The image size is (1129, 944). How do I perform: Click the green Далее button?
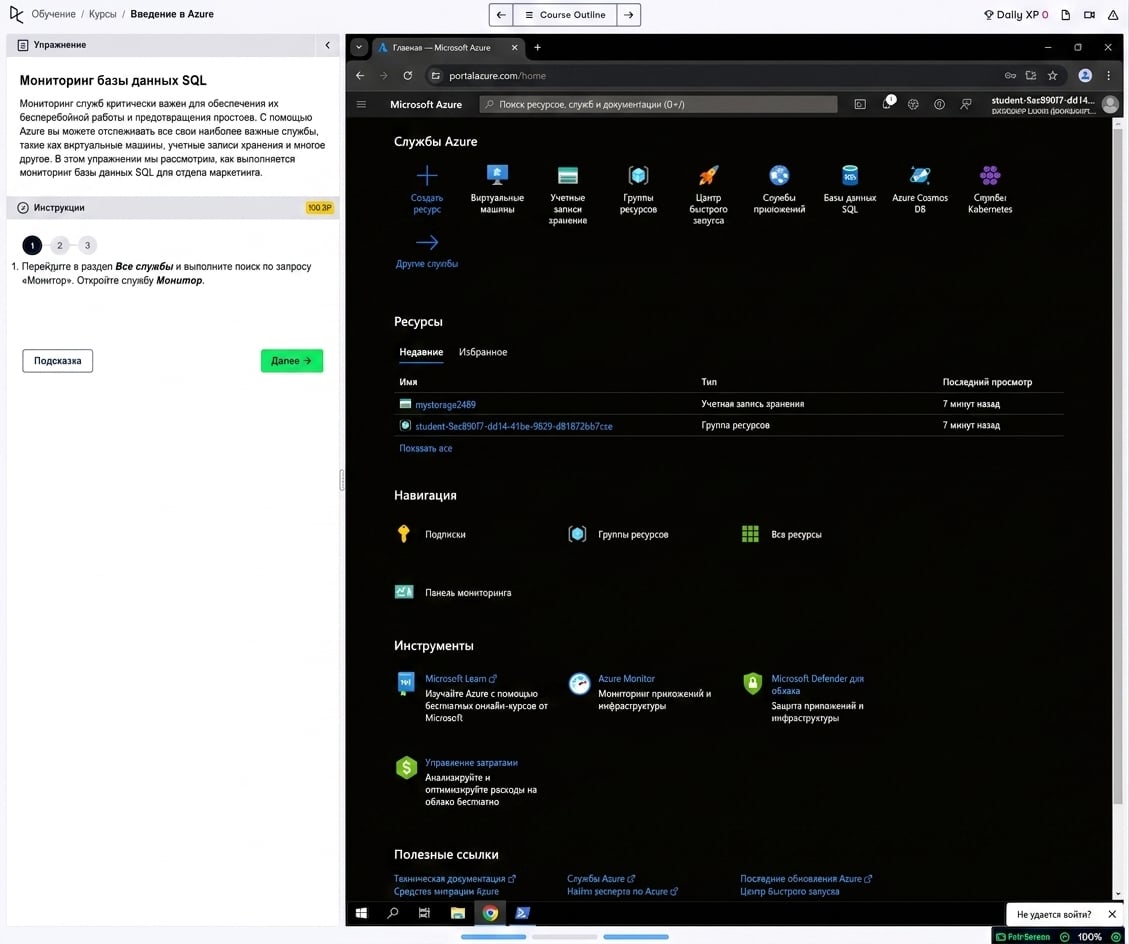click(x=292, y=361)
